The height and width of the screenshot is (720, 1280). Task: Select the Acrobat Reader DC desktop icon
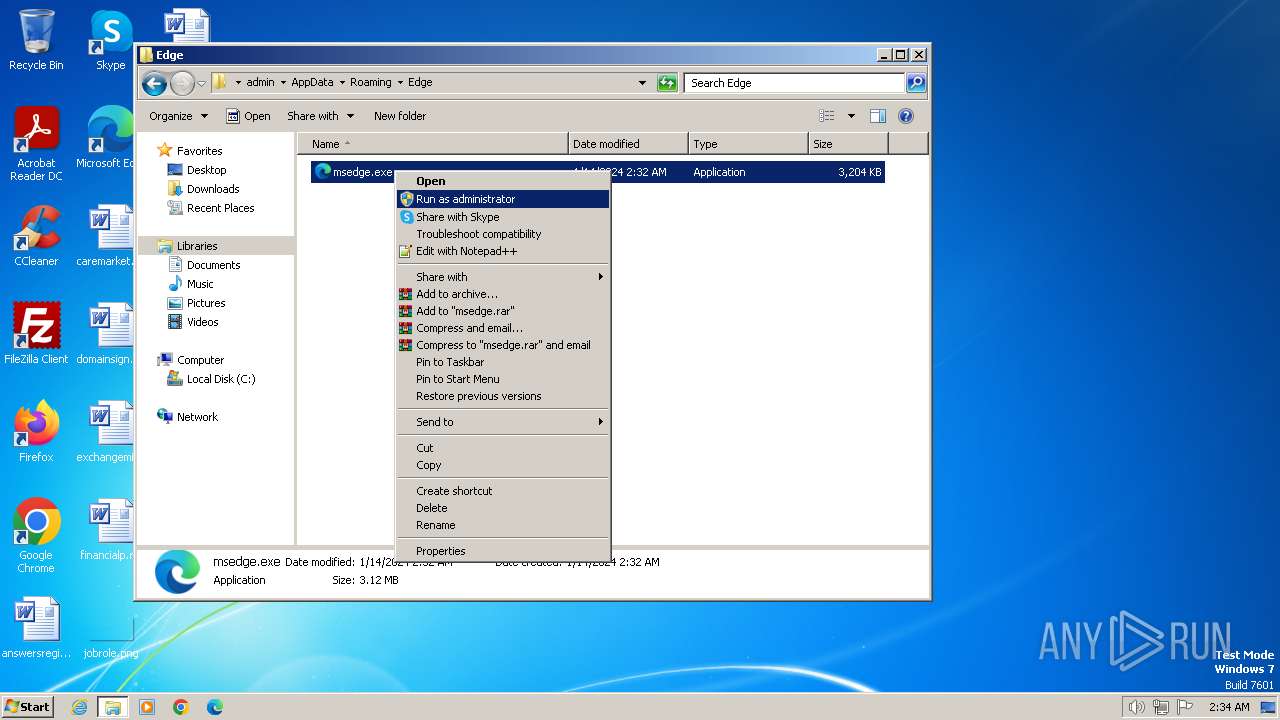point(36,145)
